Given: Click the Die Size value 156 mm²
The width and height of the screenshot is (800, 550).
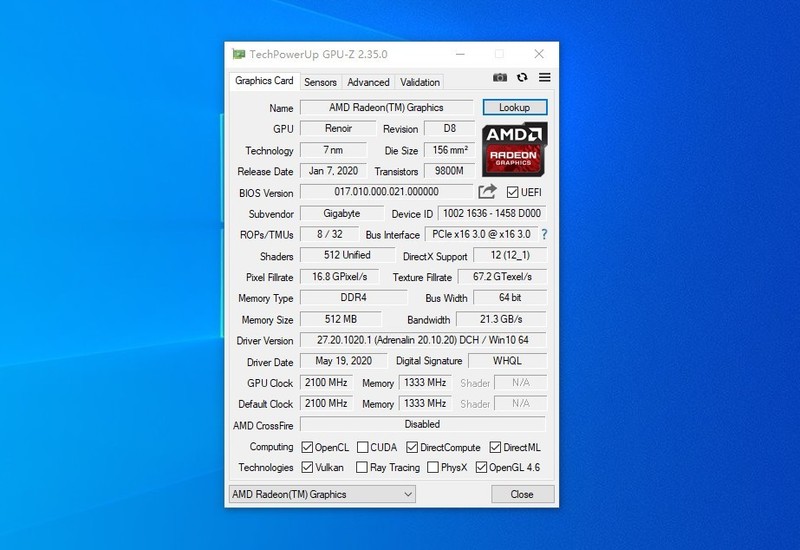Looking at the screenshot, I should [x=449, y=150].
